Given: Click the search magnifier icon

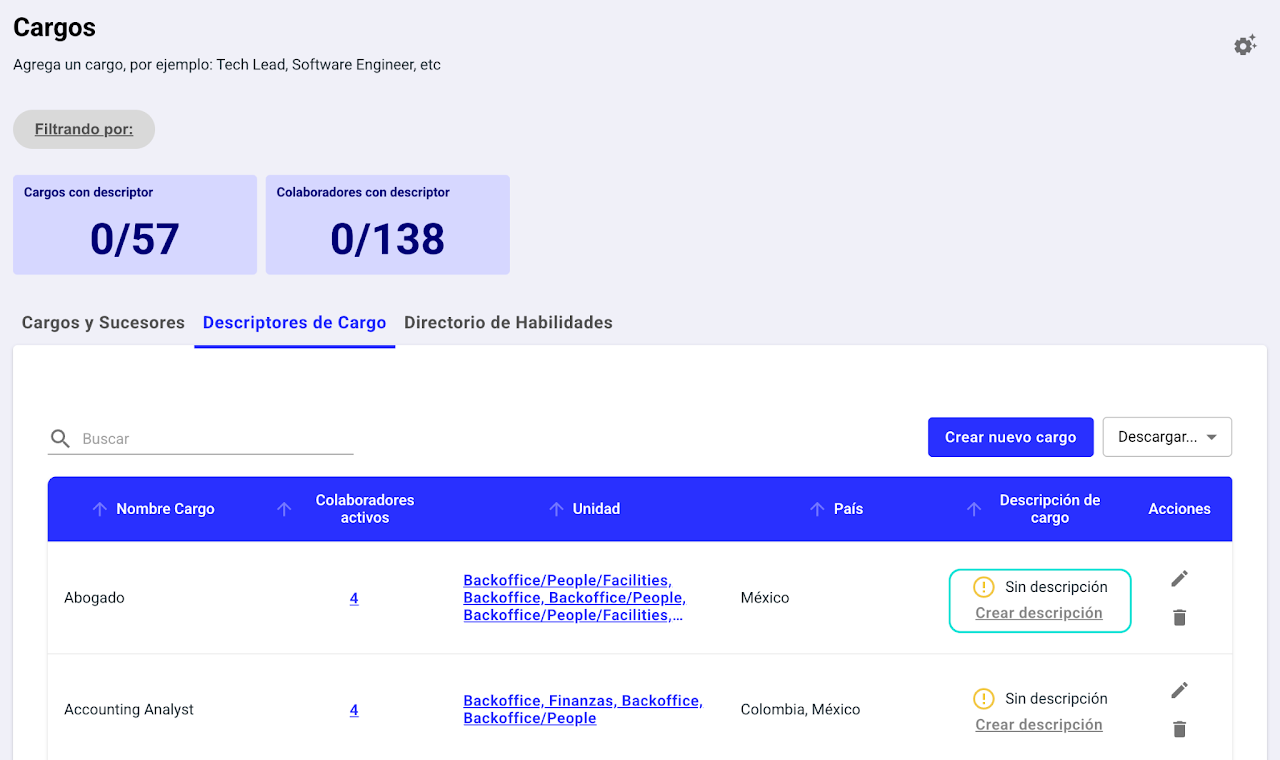Looking at the screenshot, I should point(60,439).
